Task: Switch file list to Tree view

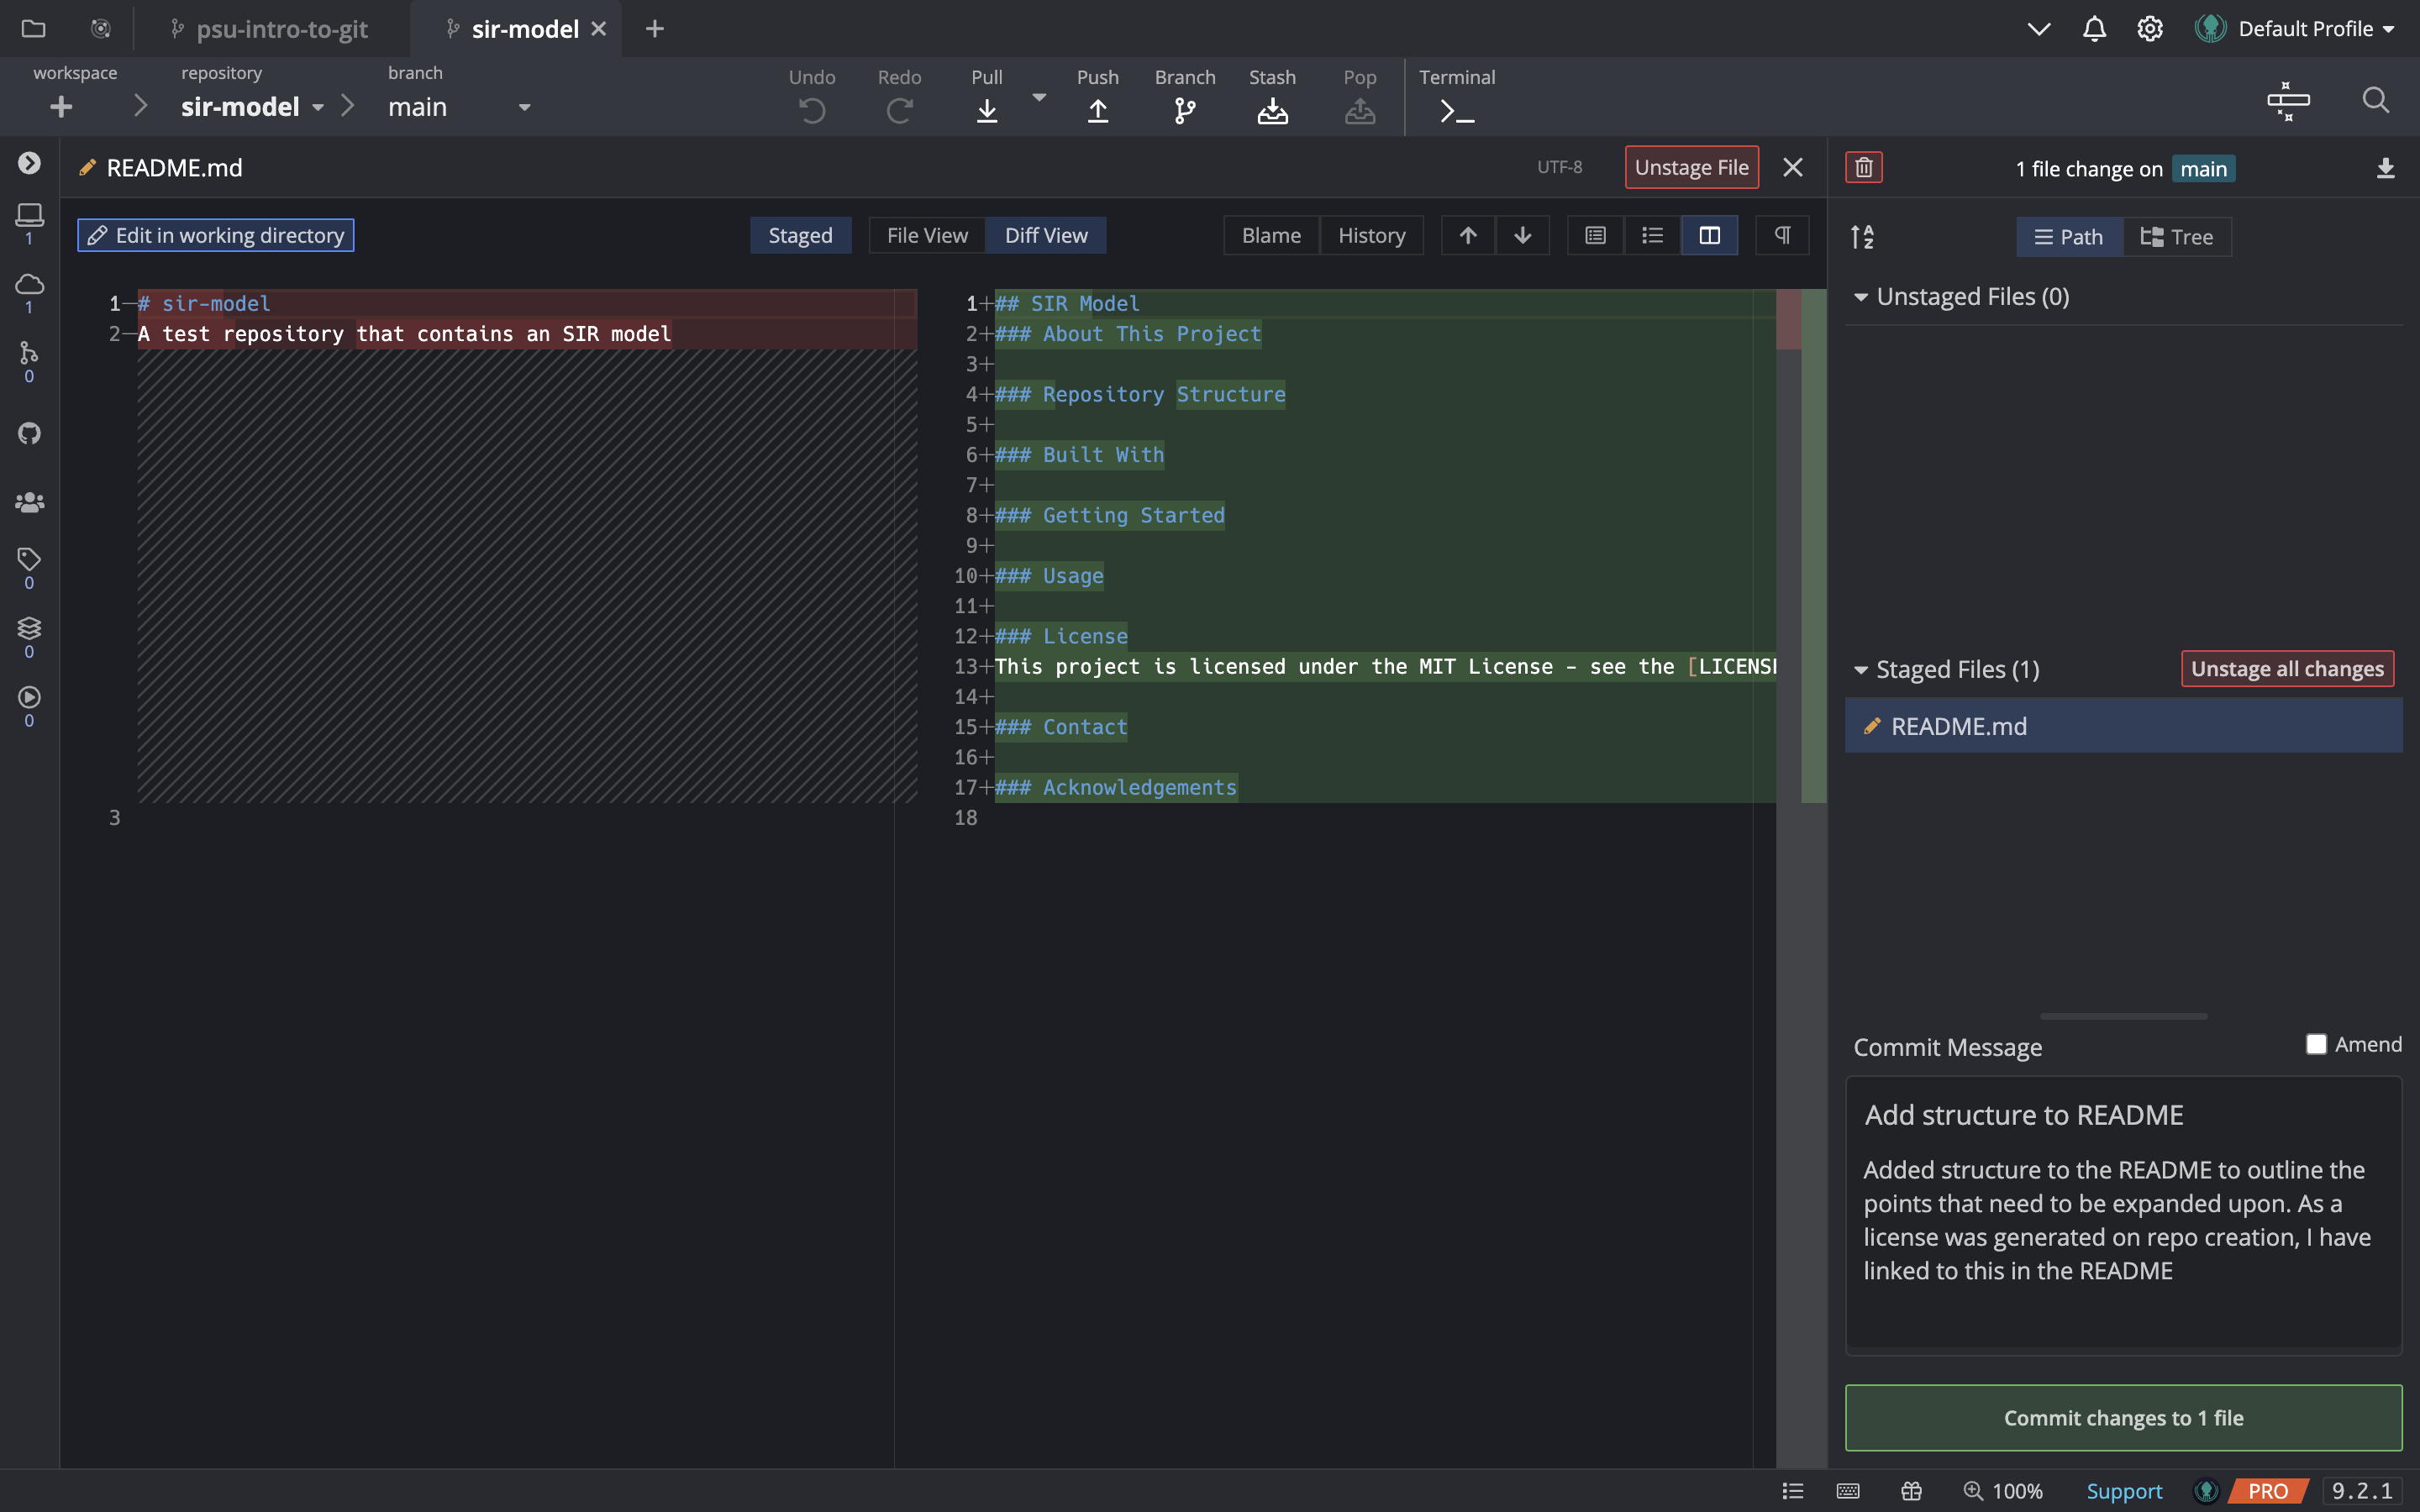Action: pyautogui.click(x=2176, y=237)
